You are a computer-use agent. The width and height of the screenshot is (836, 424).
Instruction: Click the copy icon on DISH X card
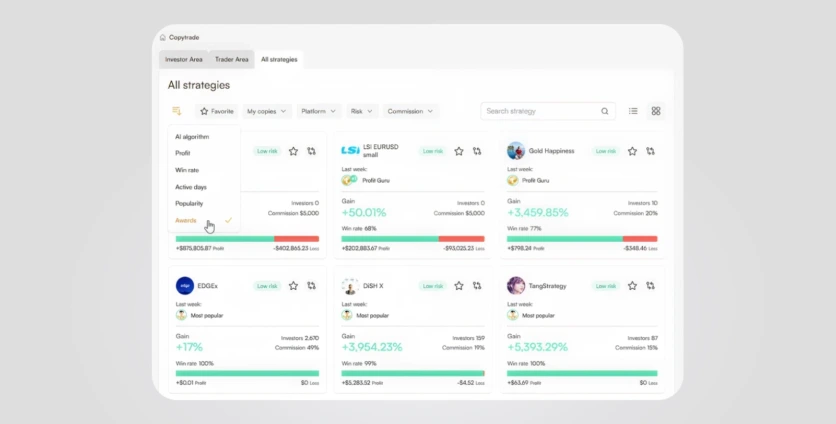(477, 285)
